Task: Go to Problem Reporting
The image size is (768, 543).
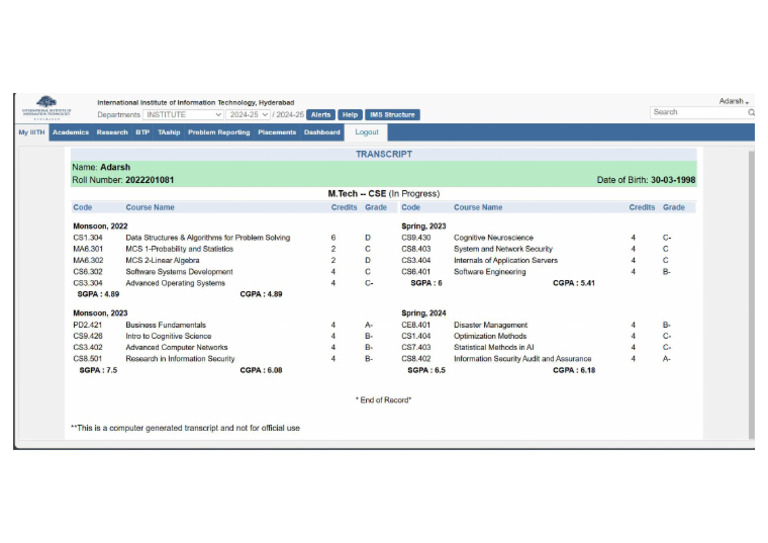Action: [x=219, y=132]
